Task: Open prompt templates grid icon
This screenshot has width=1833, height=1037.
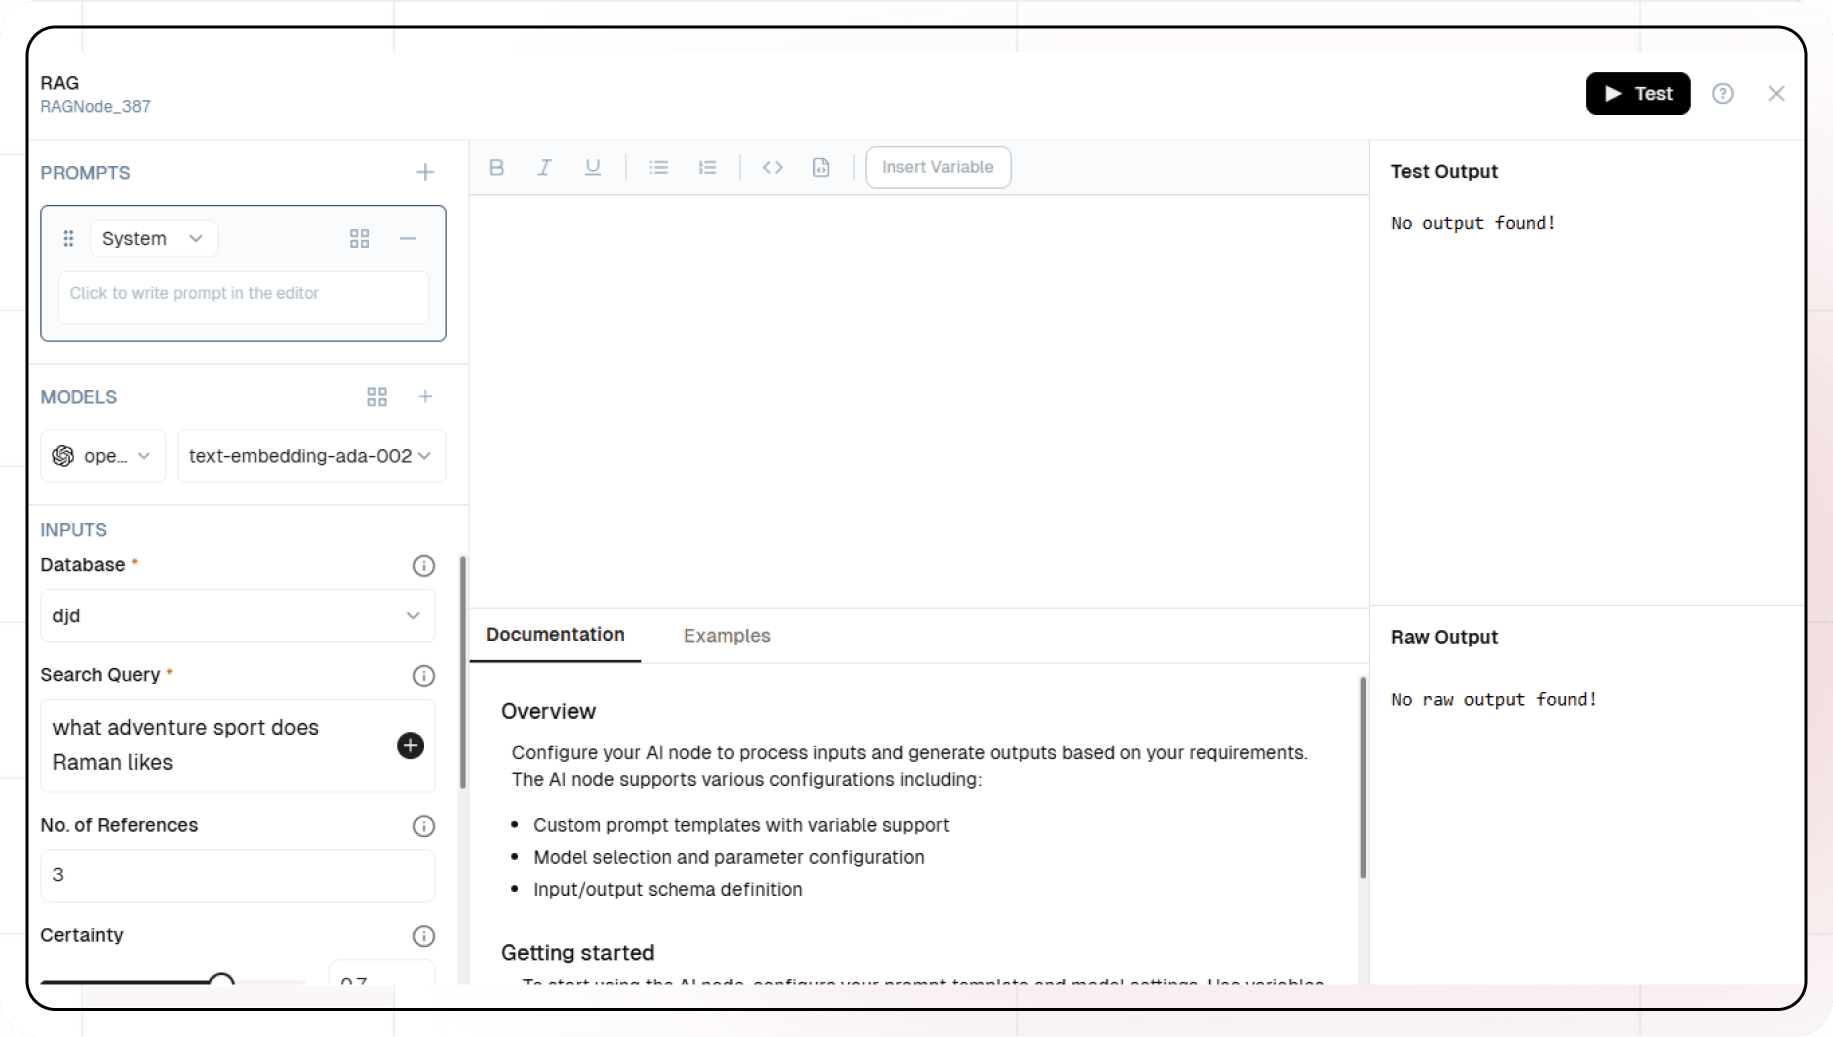Action: click(x=360, y=238)
